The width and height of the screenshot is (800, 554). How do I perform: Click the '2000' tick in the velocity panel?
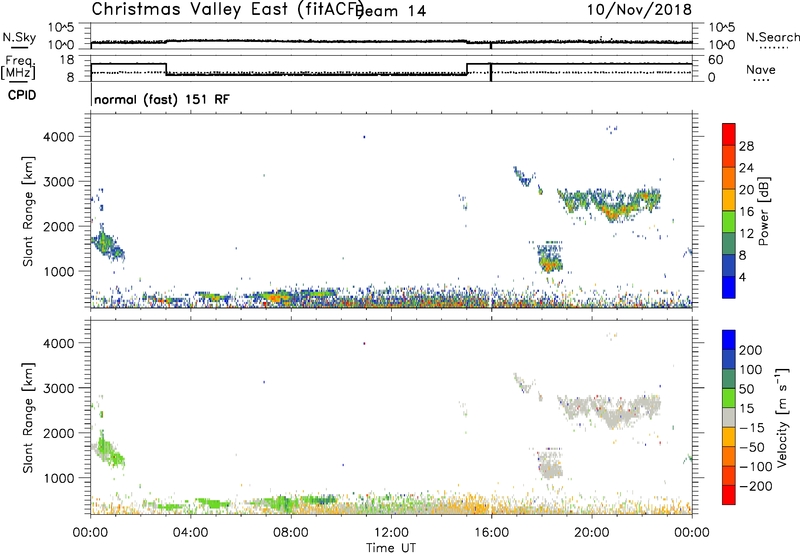pos(59,433)
